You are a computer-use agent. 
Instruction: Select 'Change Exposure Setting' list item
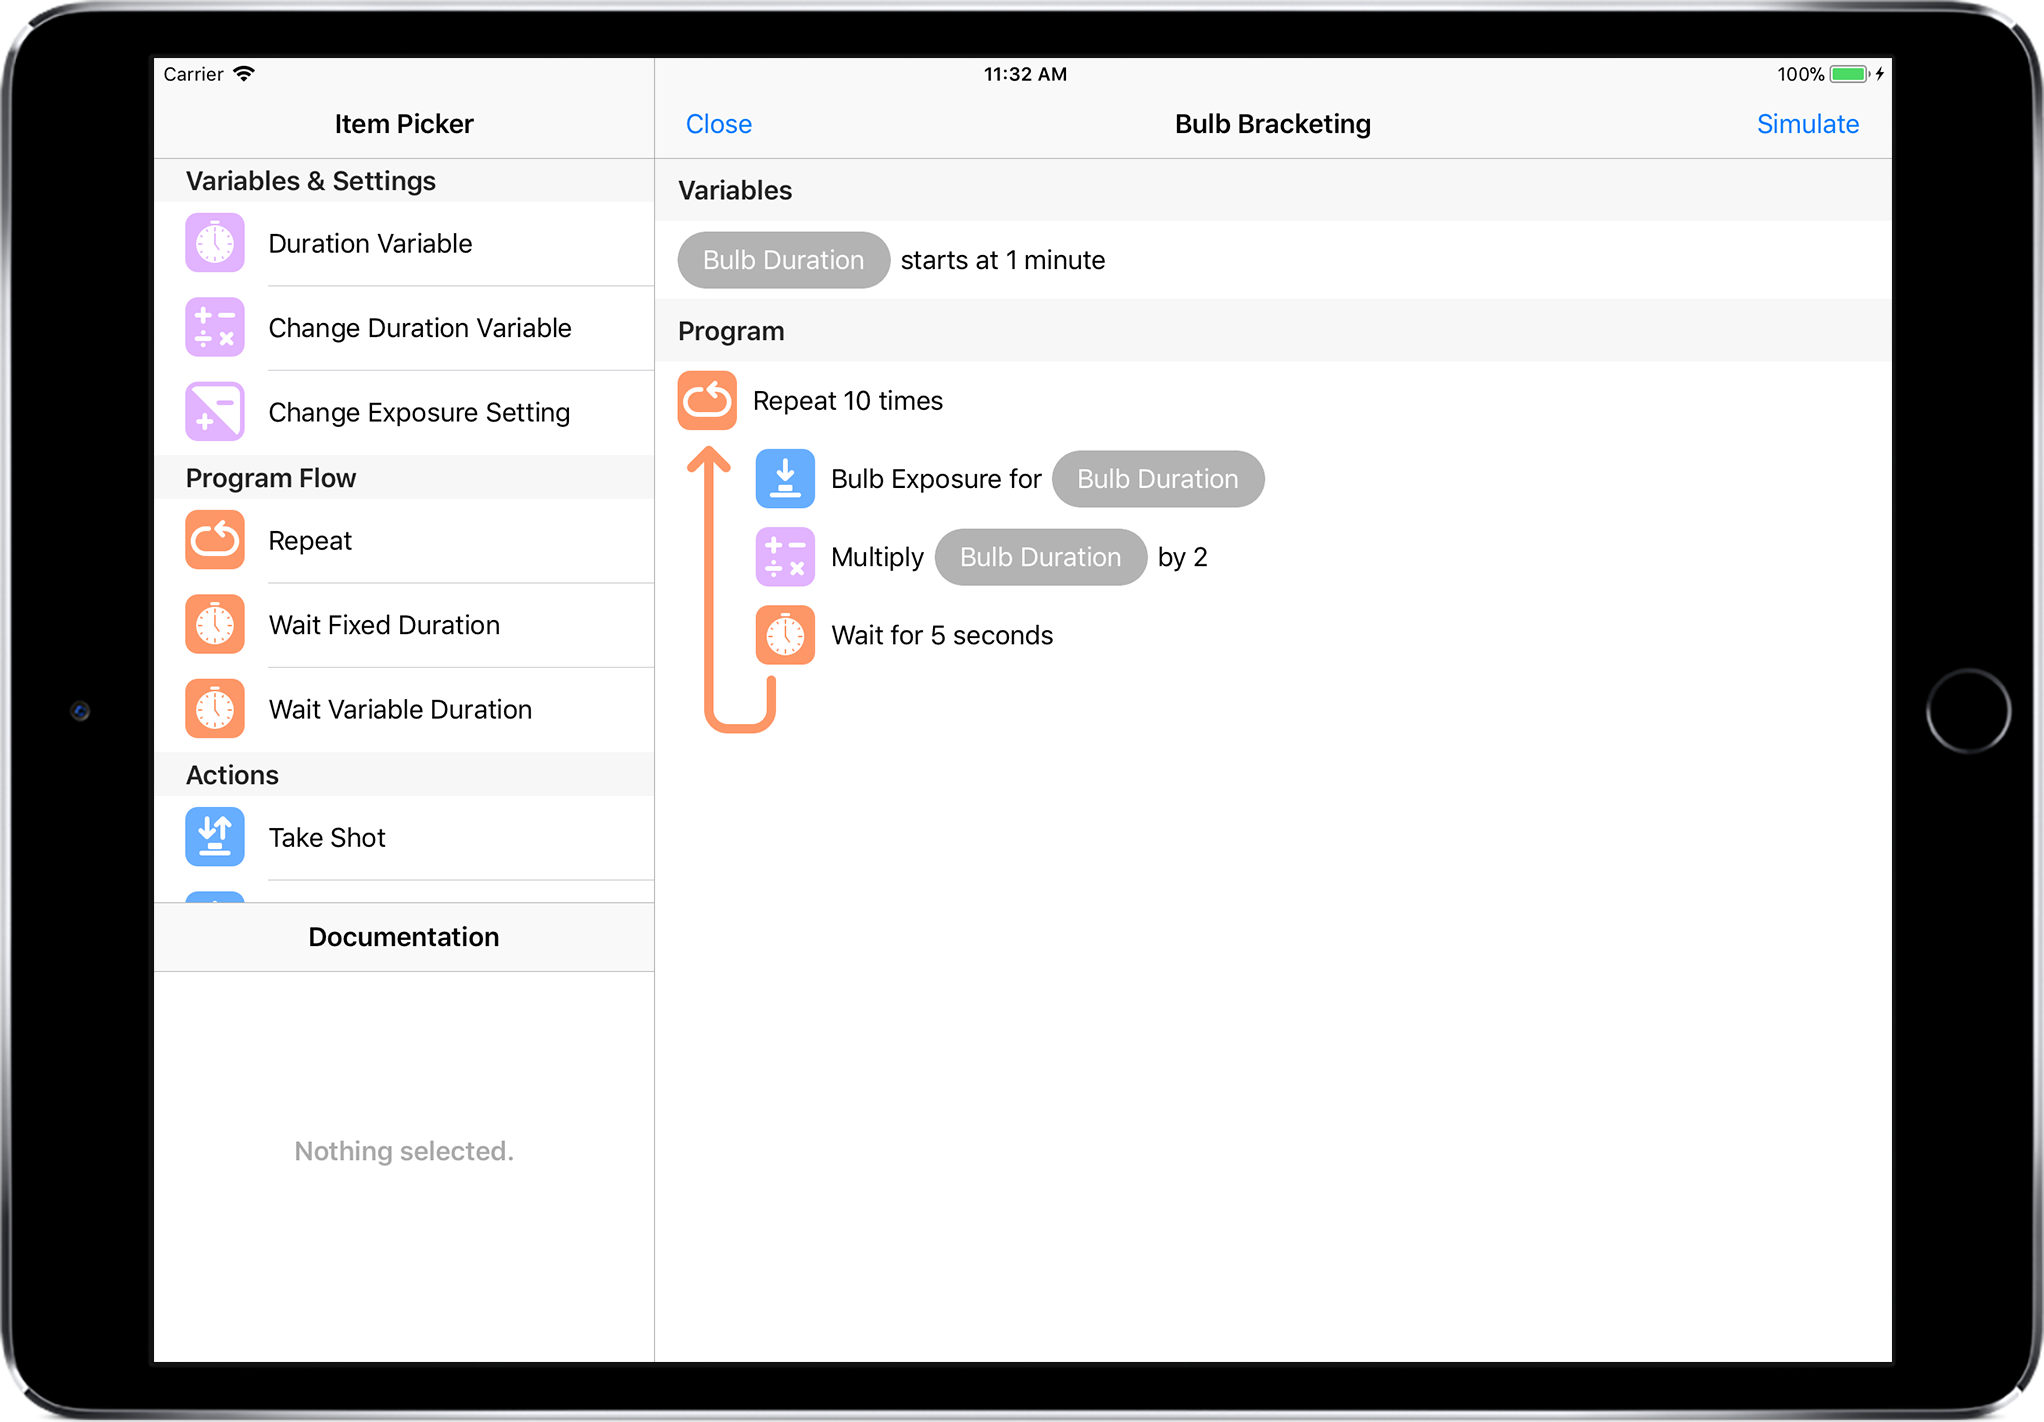pos(404,412)
